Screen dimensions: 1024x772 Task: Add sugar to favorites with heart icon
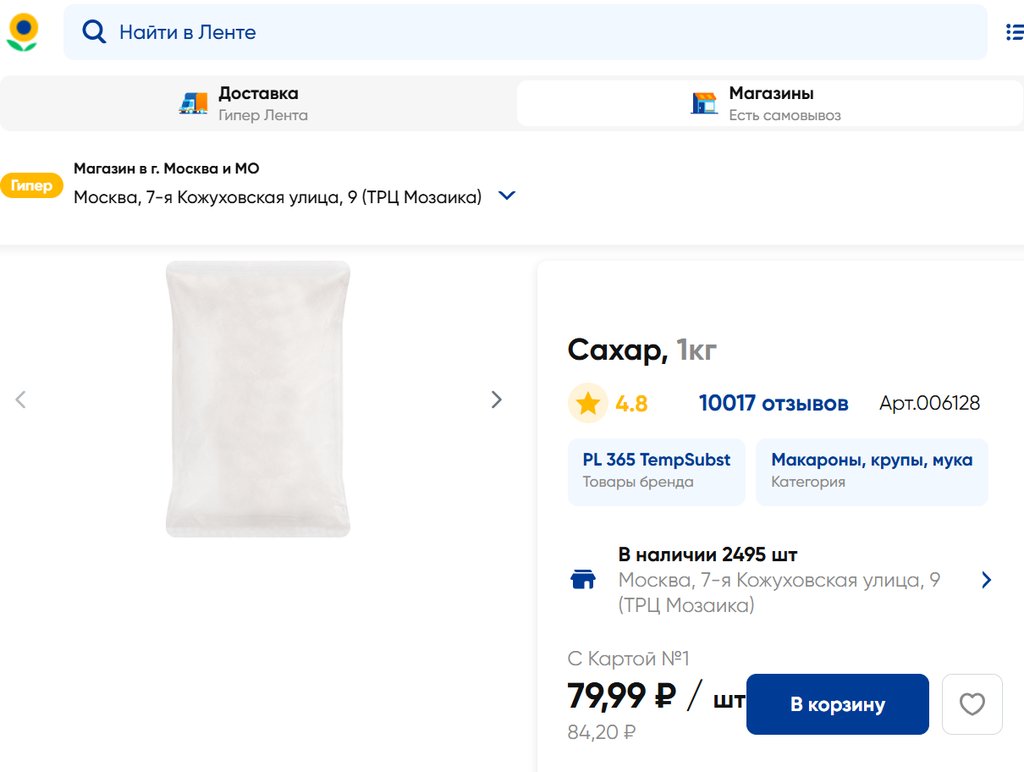(x=972, y=704)
